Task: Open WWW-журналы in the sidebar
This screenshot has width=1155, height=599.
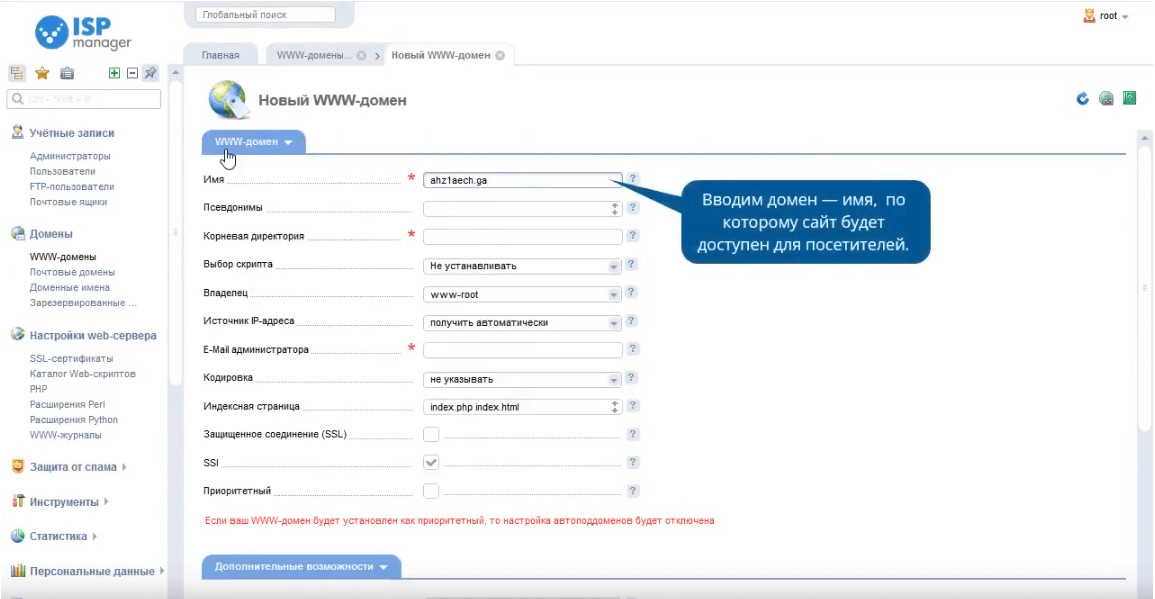Action: 66,435
